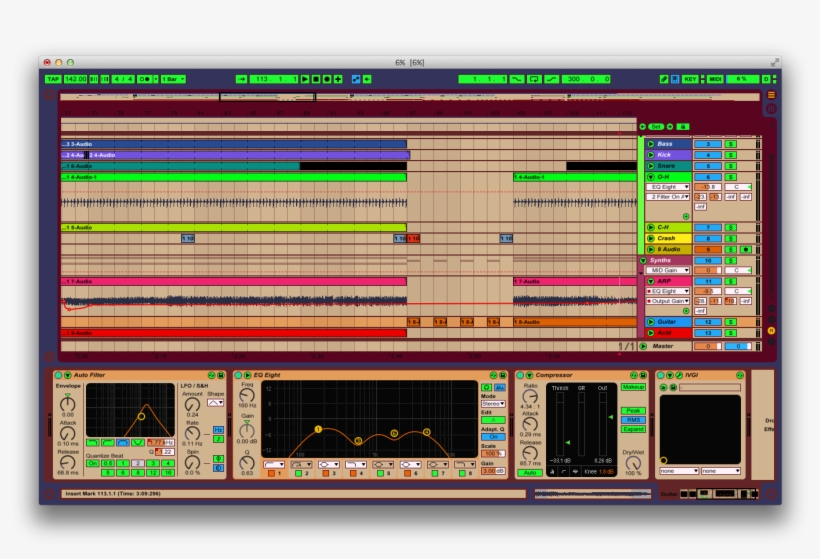Click the punch-out switch right of Loop
This screenshot has width=820, height=559.
pyautogui.click(x=551, y=79)
